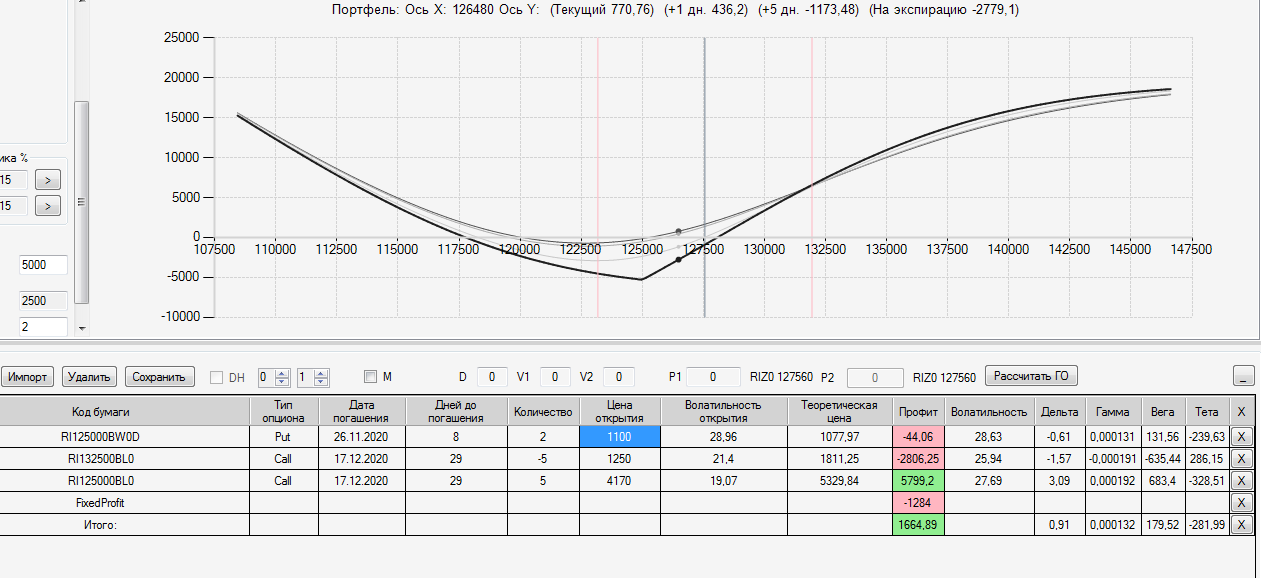Delete the FixedProfit row with X
Screen dimensions: 1261x578
point(1241,503)
